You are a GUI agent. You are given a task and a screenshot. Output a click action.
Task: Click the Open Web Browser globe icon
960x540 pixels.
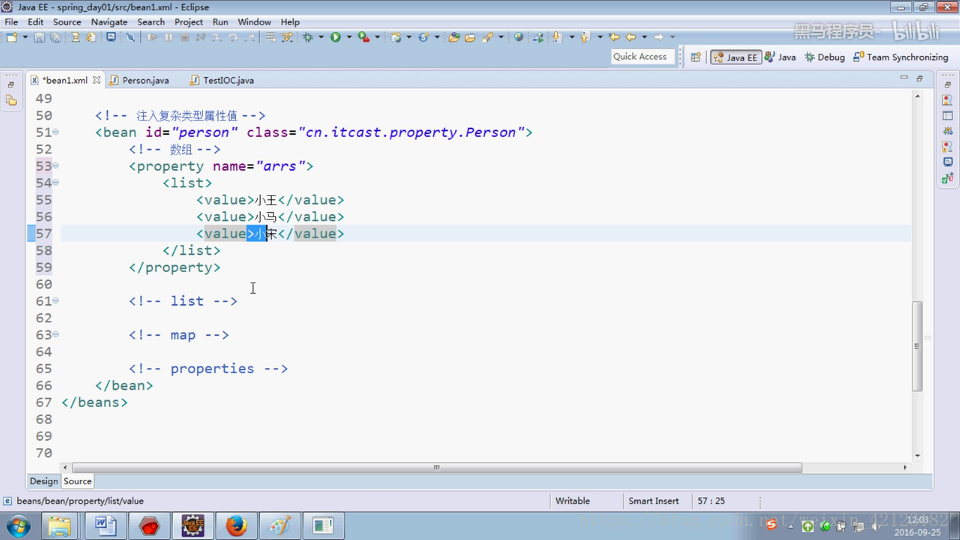(519, 37)
